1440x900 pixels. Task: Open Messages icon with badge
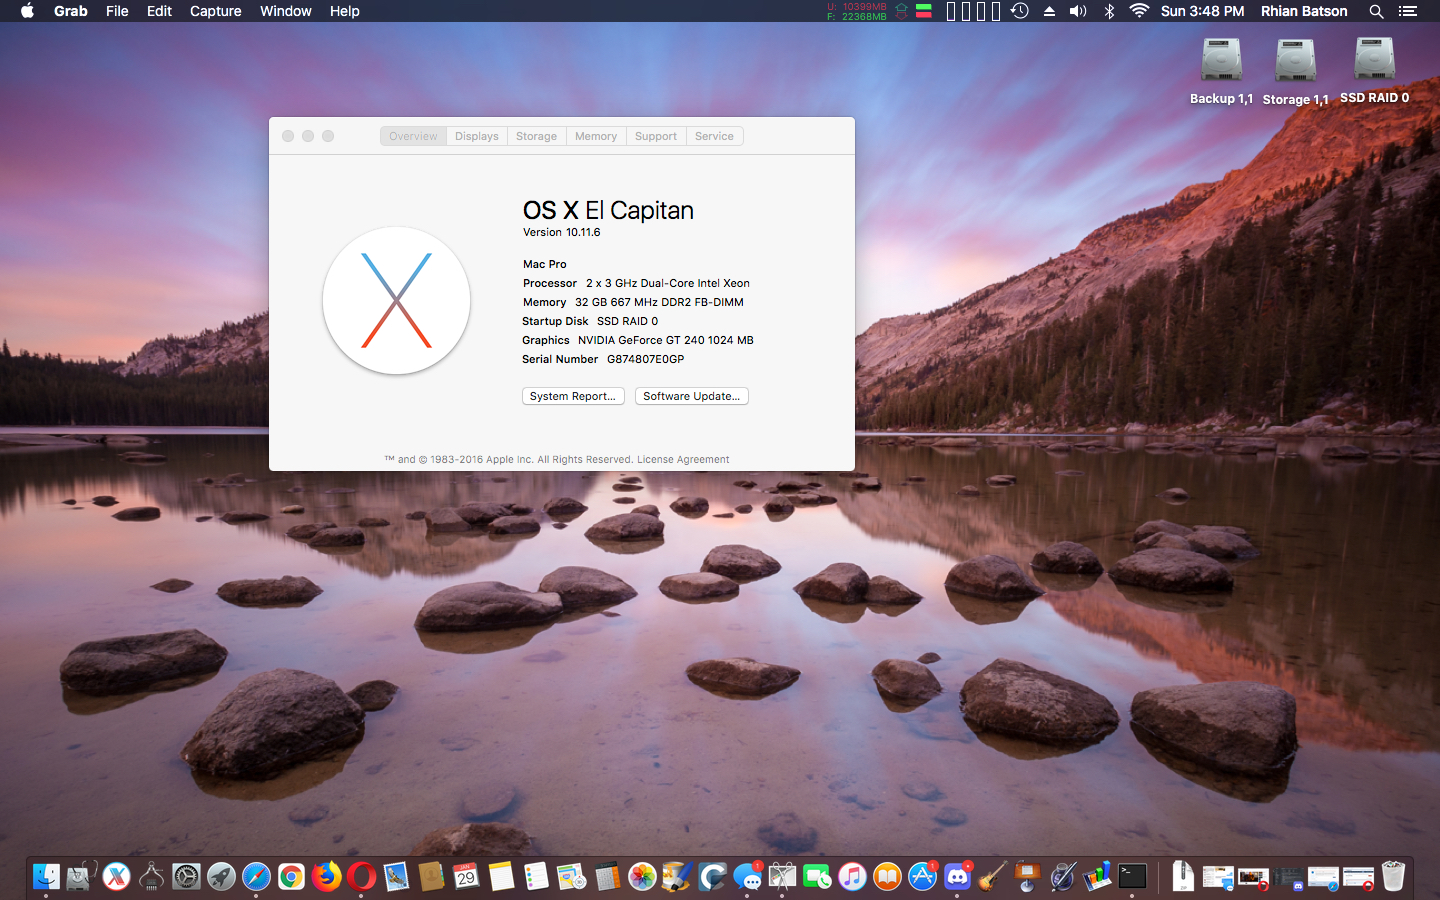[x=747, y=877]
